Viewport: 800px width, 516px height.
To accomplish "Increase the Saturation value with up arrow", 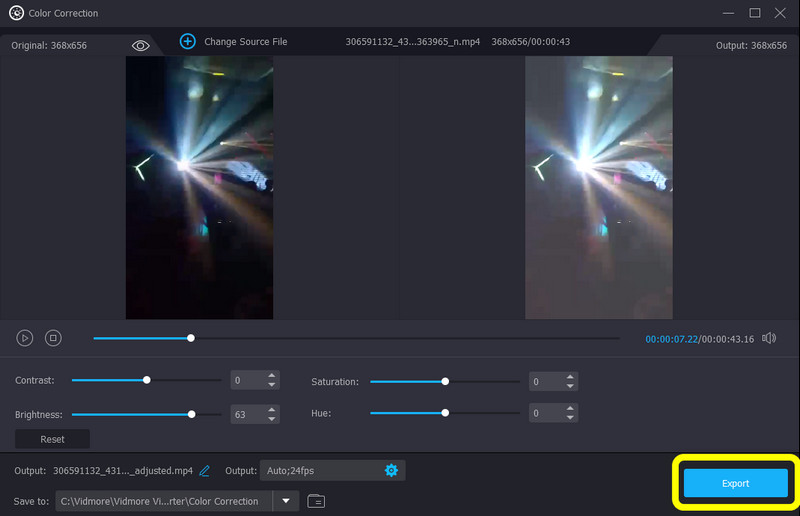I will (x=570, y=376).
